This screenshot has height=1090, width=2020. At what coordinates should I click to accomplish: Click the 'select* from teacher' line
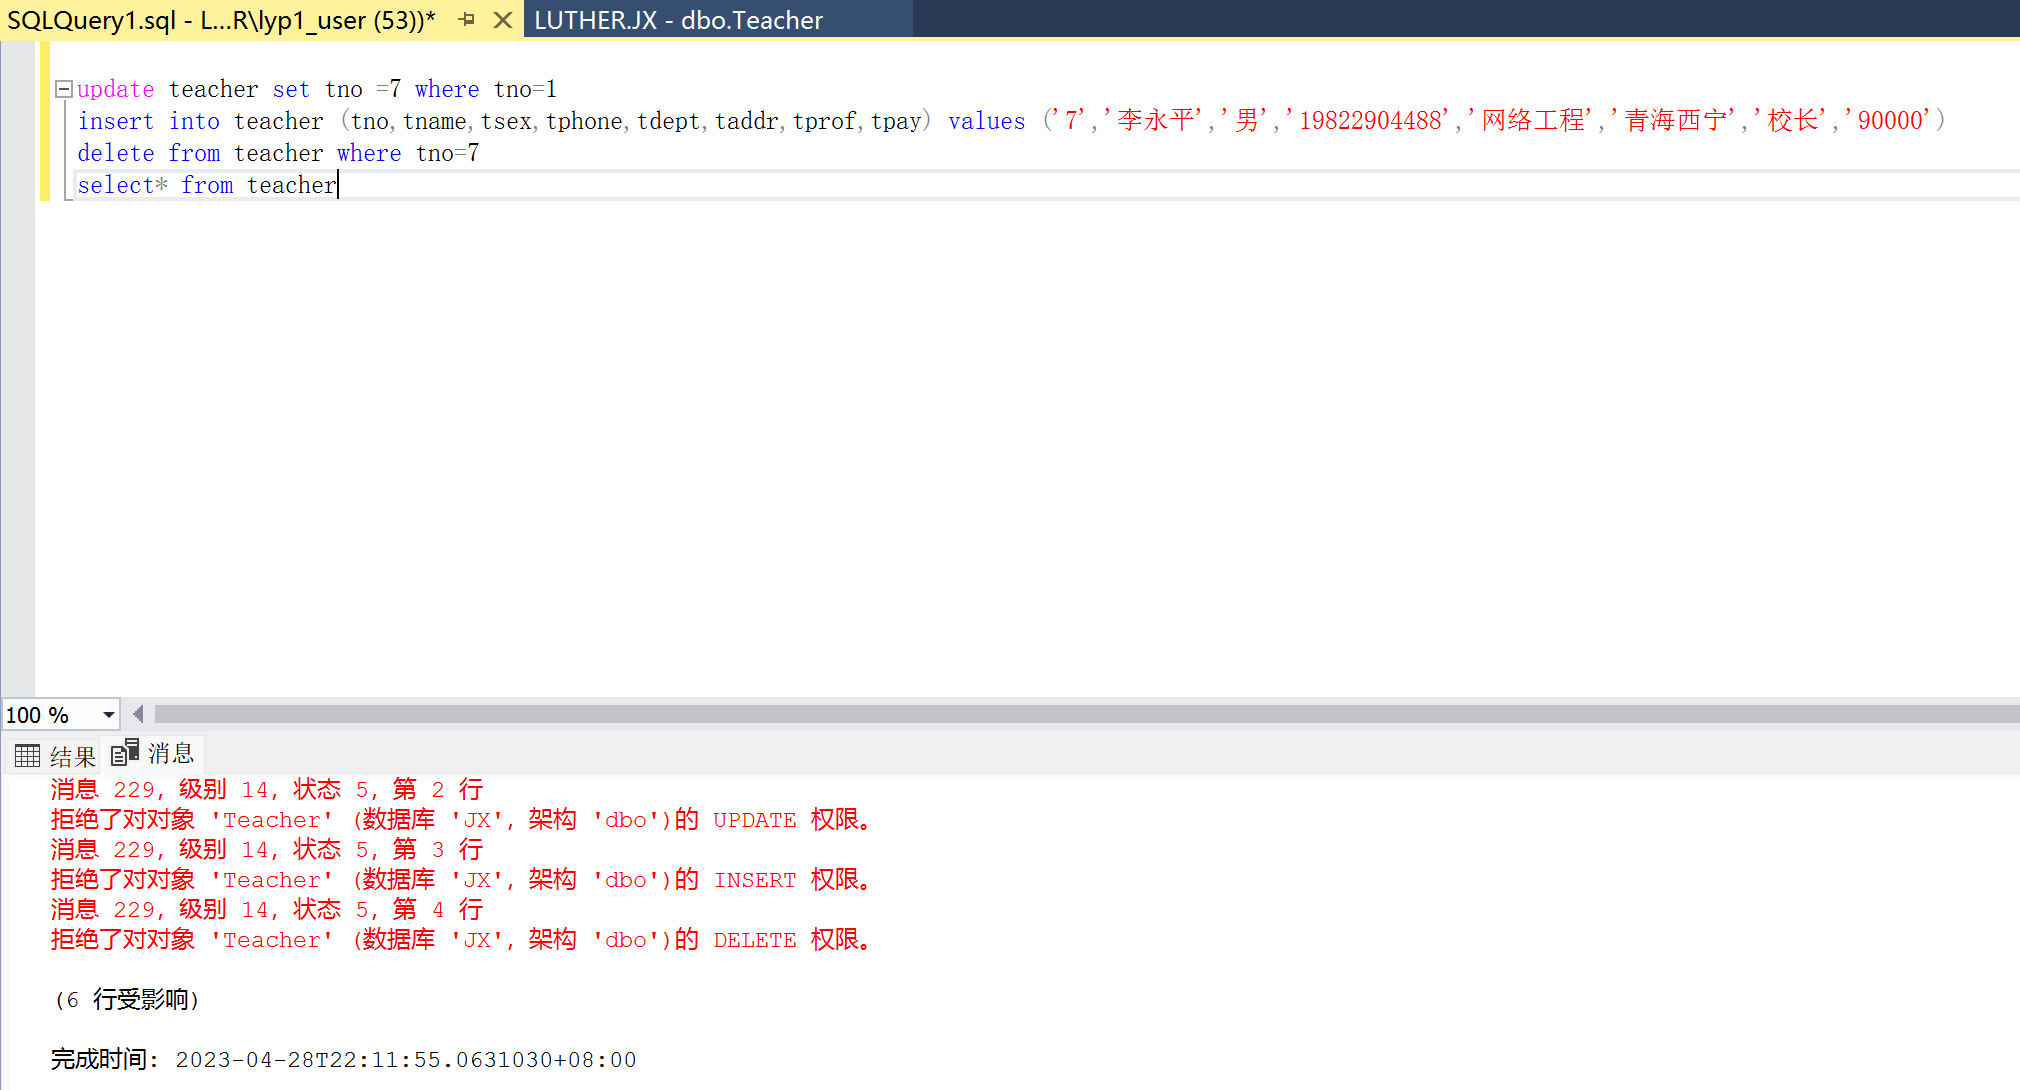point(207,185)
